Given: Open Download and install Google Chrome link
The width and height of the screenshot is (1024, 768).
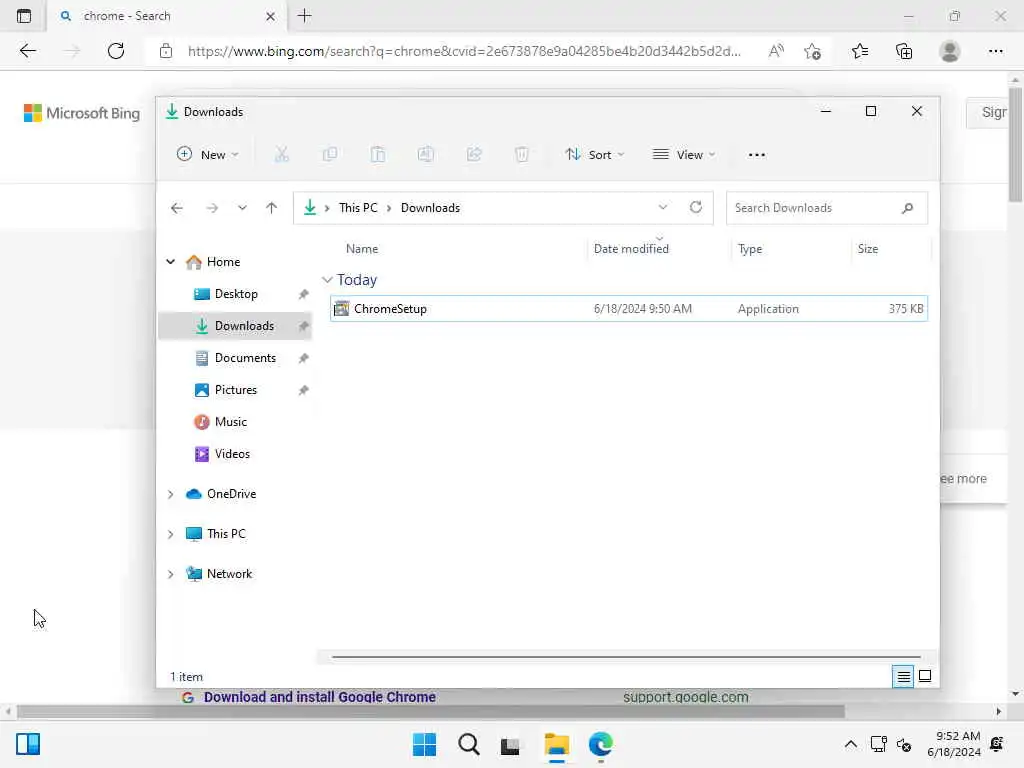Looking at the screenshot, I should click(x=319, y=697).
